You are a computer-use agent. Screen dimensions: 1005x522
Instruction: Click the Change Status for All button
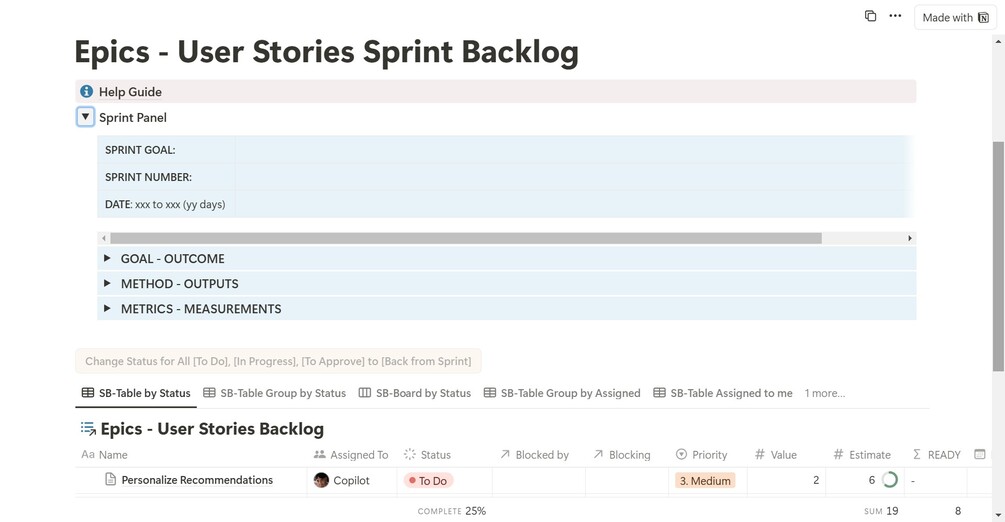(278, 361)
